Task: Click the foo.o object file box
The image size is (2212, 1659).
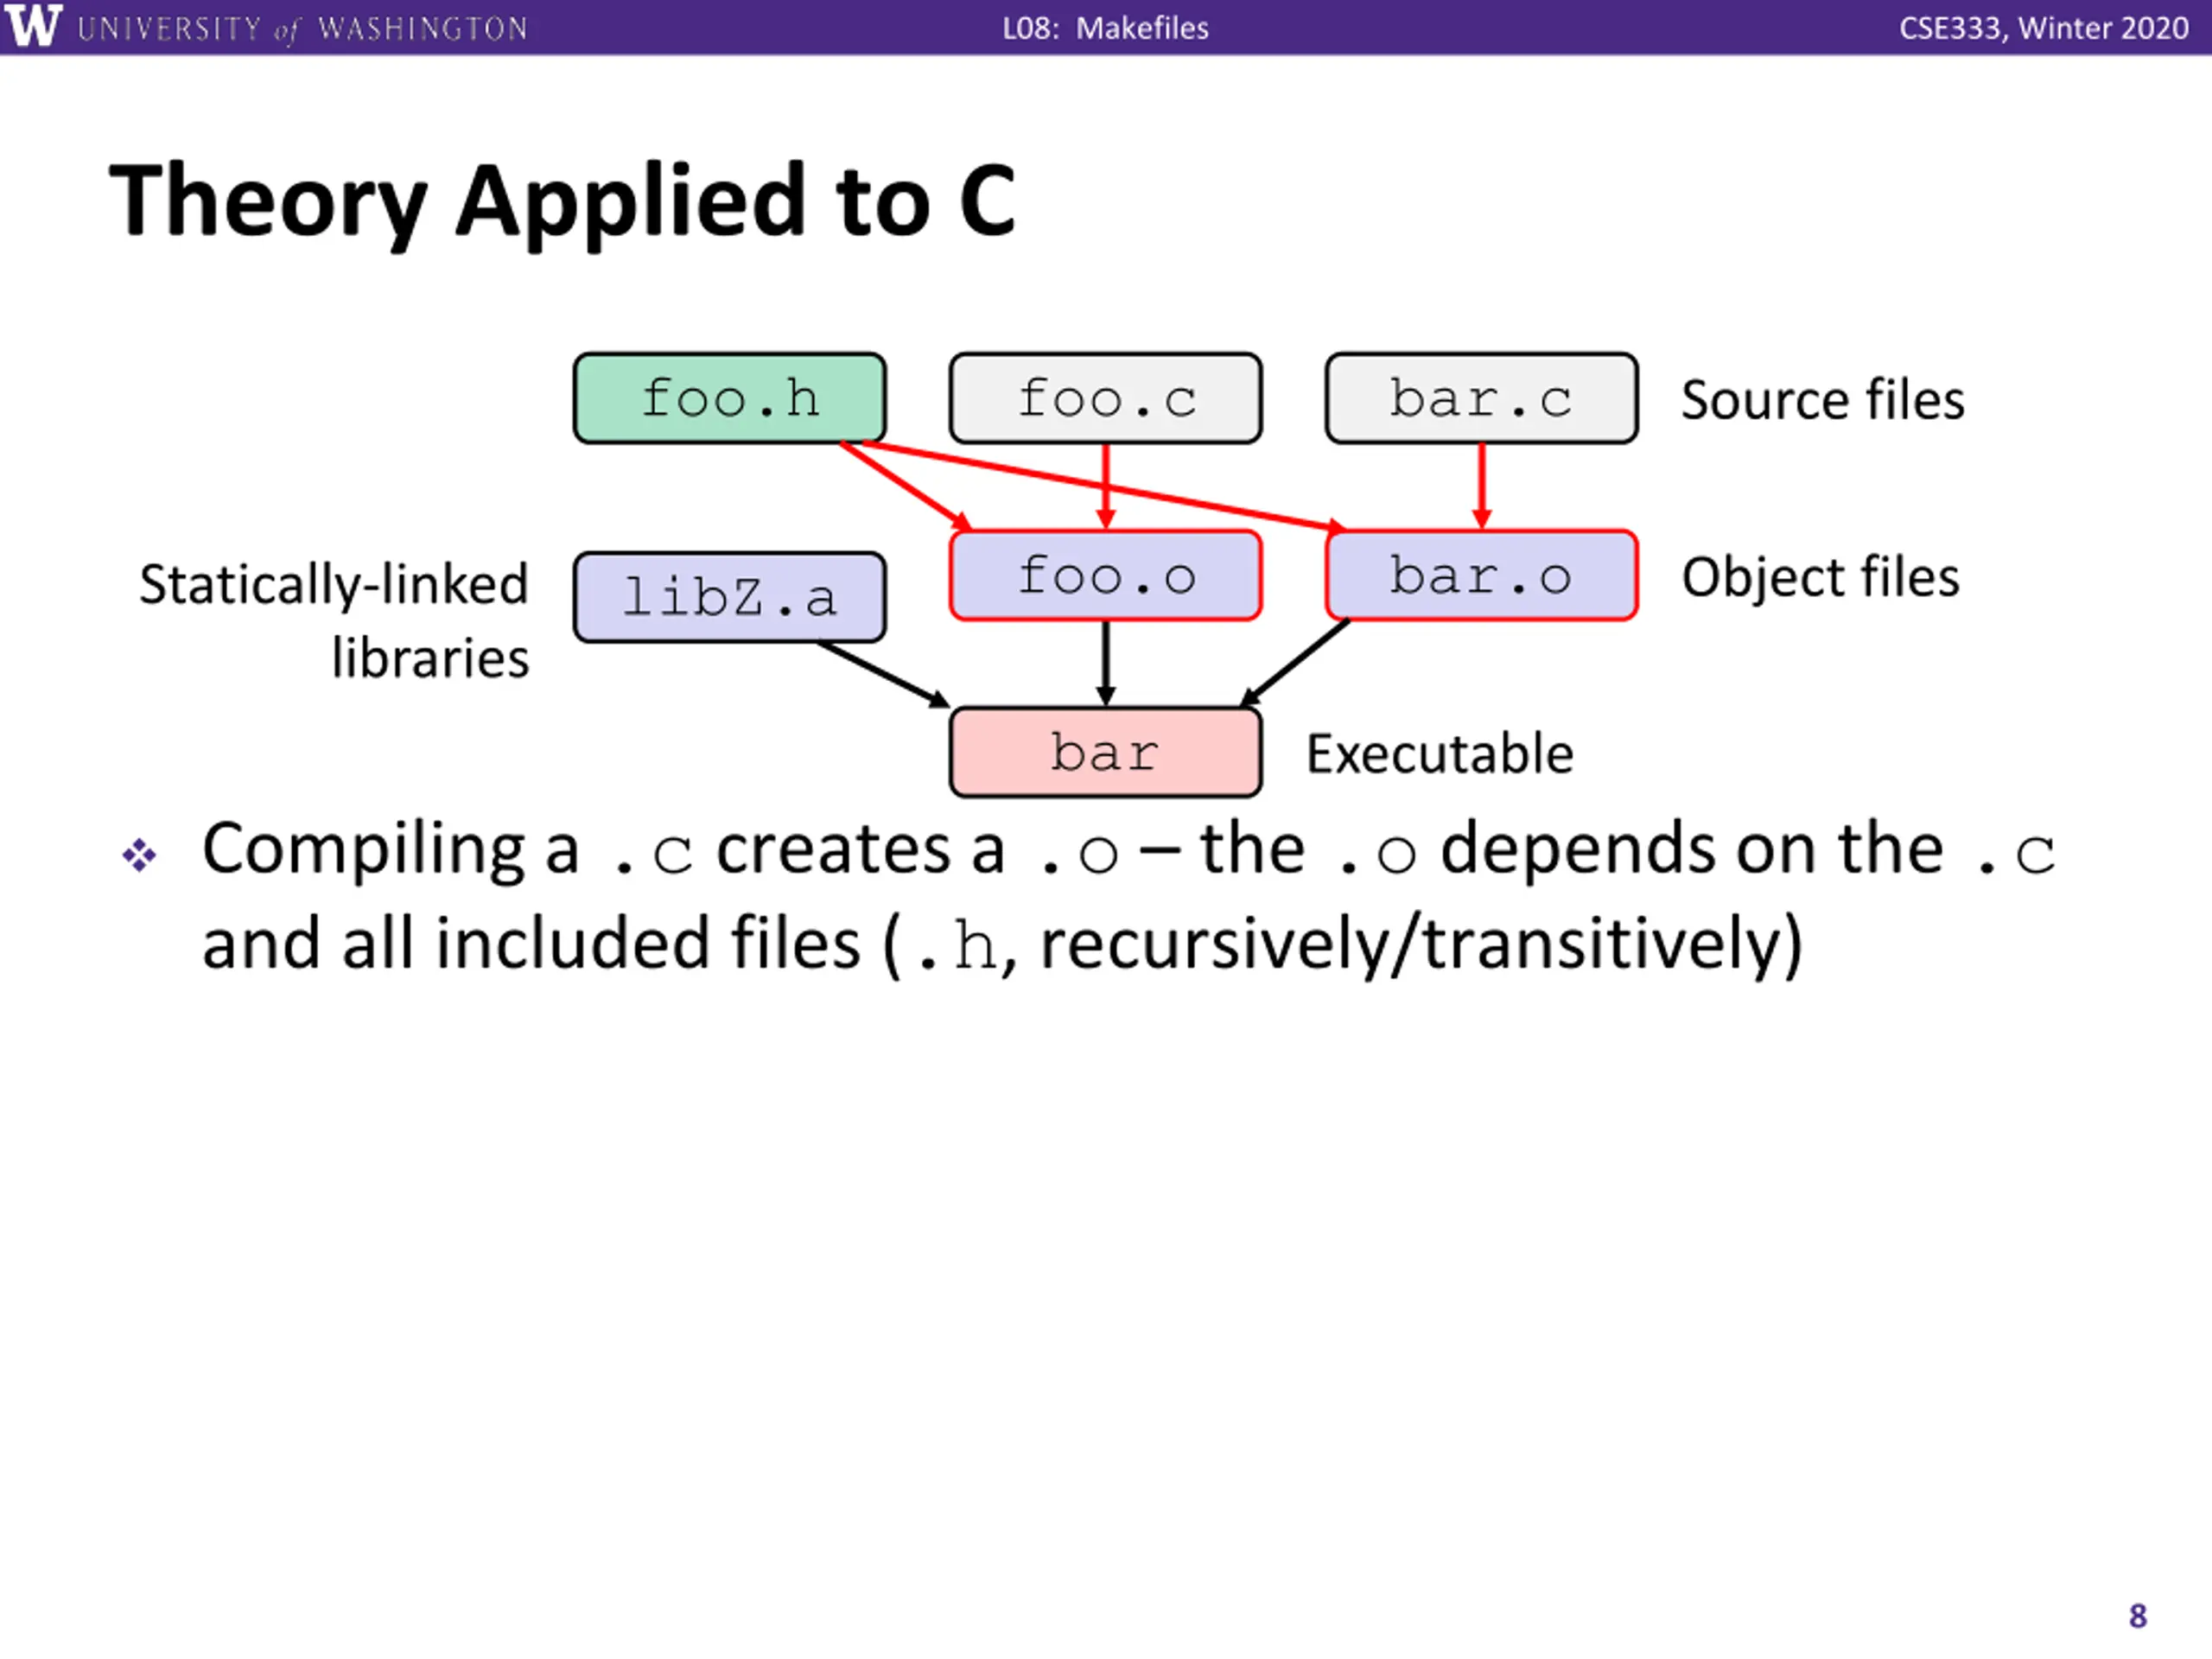Action: [x=1105, y=576]
